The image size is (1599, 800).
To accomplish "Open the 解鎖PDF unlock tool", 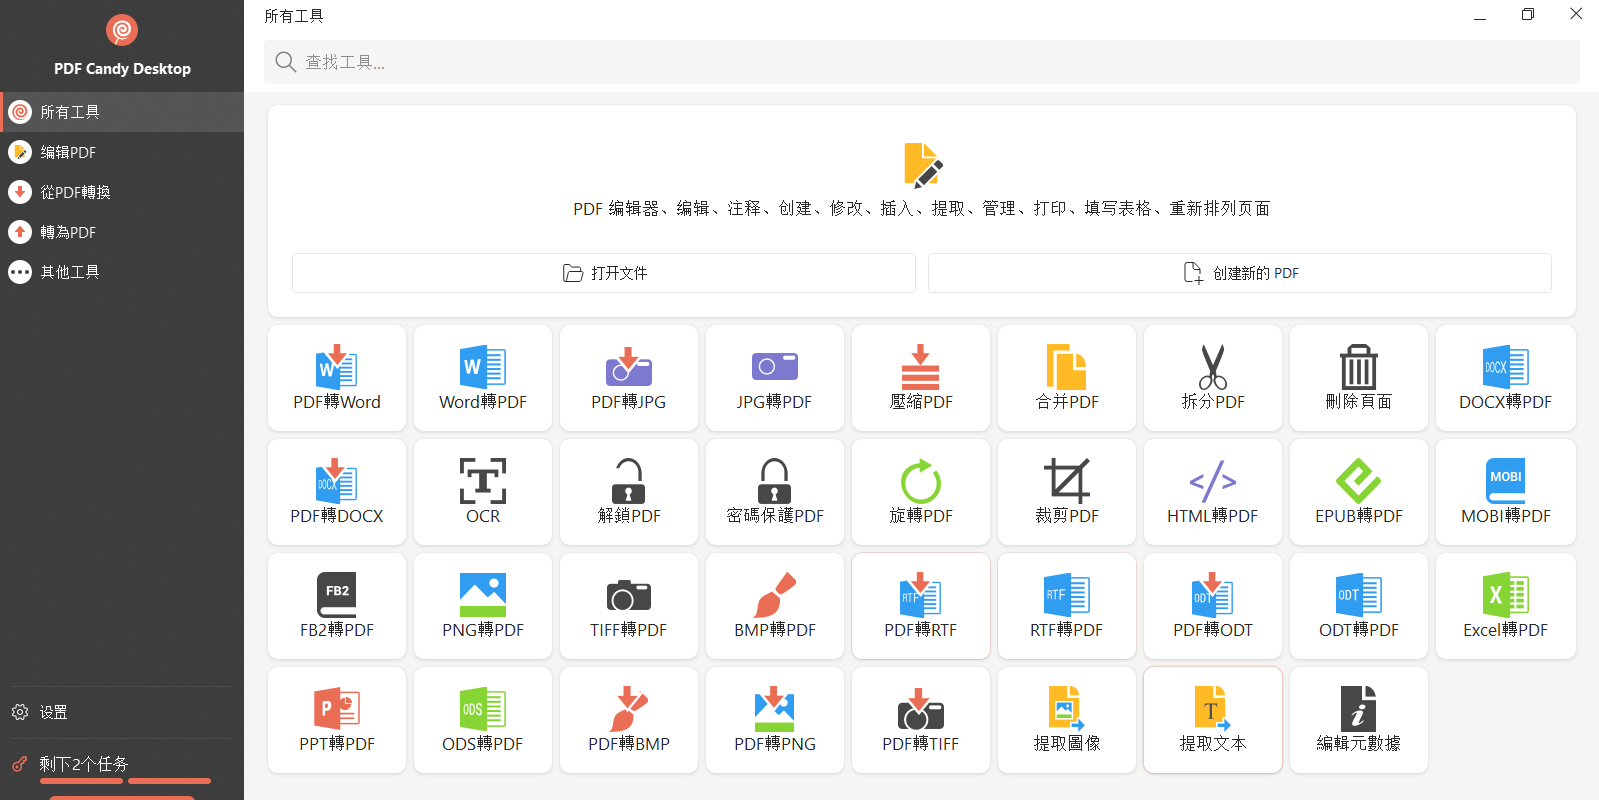I will pyautogui.click(x=629, y=492).
